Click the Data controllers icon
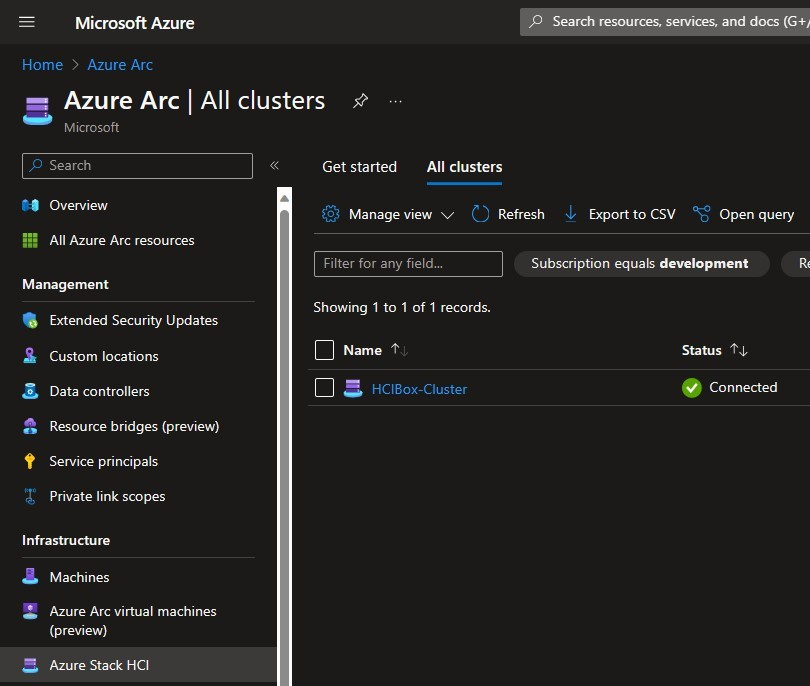The width and height of the screenshot is (810, 686). tap(30, 391)
